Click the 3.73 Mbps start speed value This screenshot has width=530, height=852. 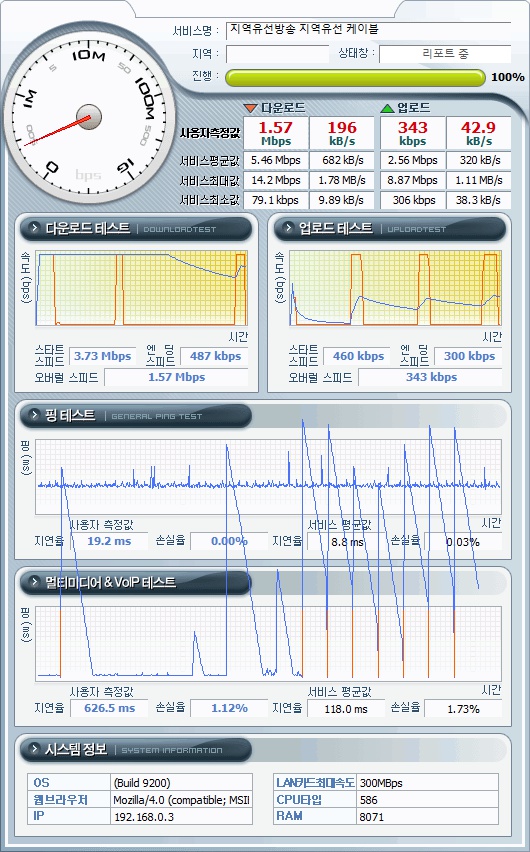102,356
